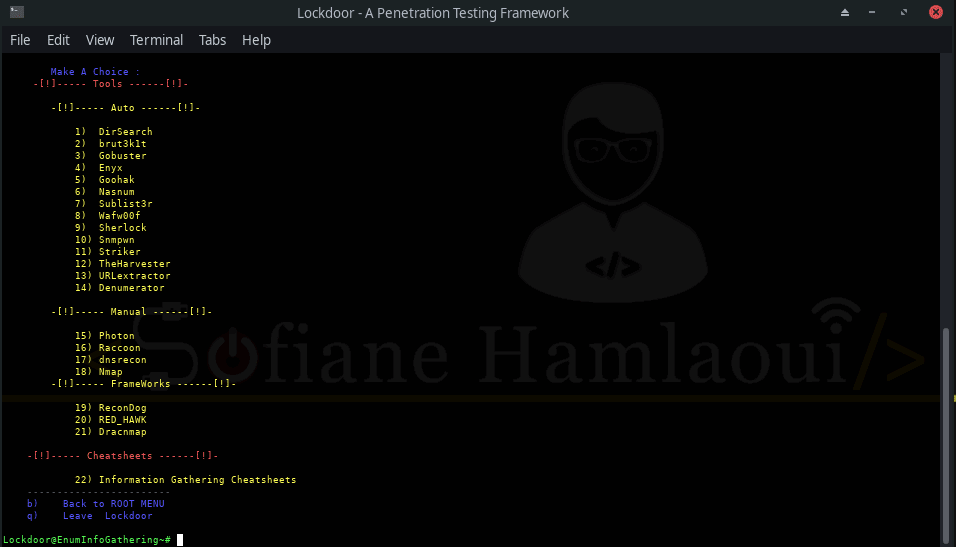This screenshot has height=547, width=956.
Task: Click the window title 'Lockdoor - A Penetration Testing Framework'
Action: tap(433, 13)
